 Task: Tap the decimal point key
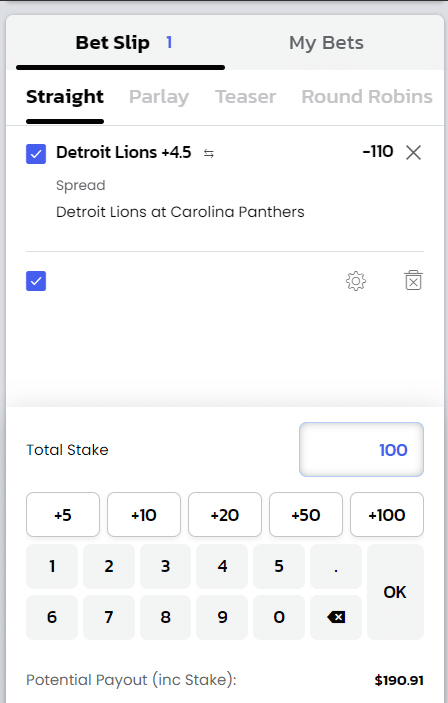point(336,566)
